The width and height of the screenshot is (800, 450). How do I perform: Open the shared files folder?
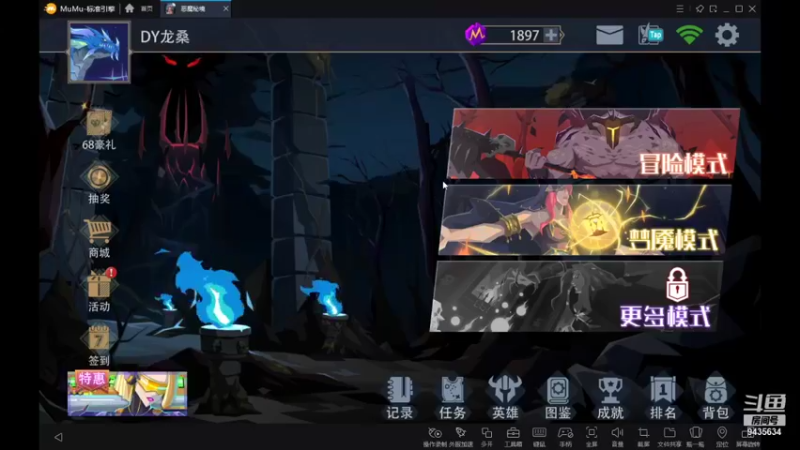point(669,437)
